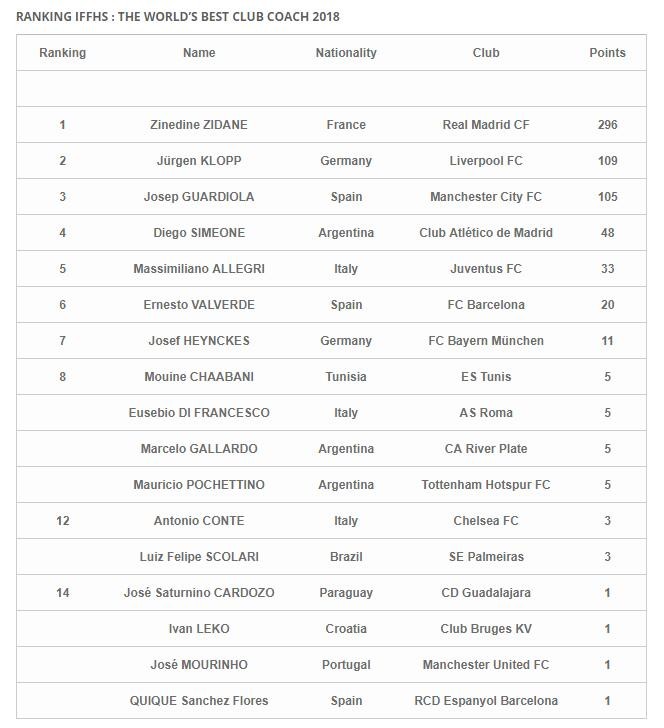Screen dimensions: 664x728
Task: Click the Name column header
Action: click(x=199, y=53)
